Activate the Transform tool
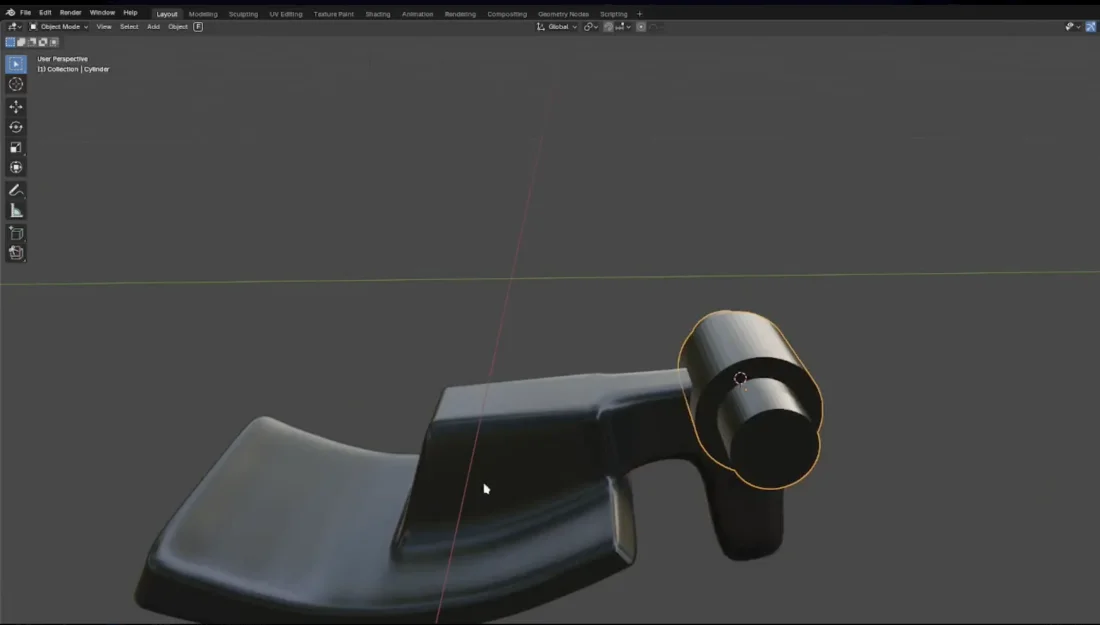Viewport: 1100px width, 625px height. [16, 168]
